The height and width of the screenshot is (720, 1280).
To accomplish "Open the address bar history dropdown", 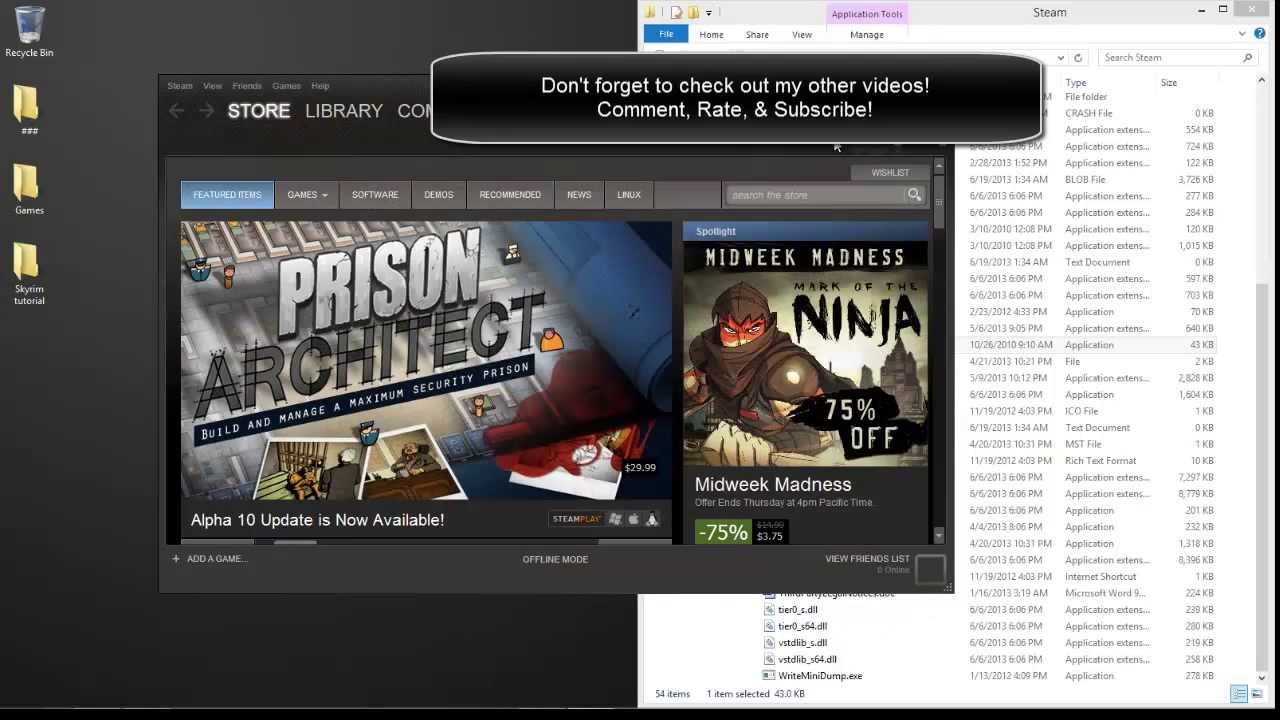I will tap(1061, 58).
